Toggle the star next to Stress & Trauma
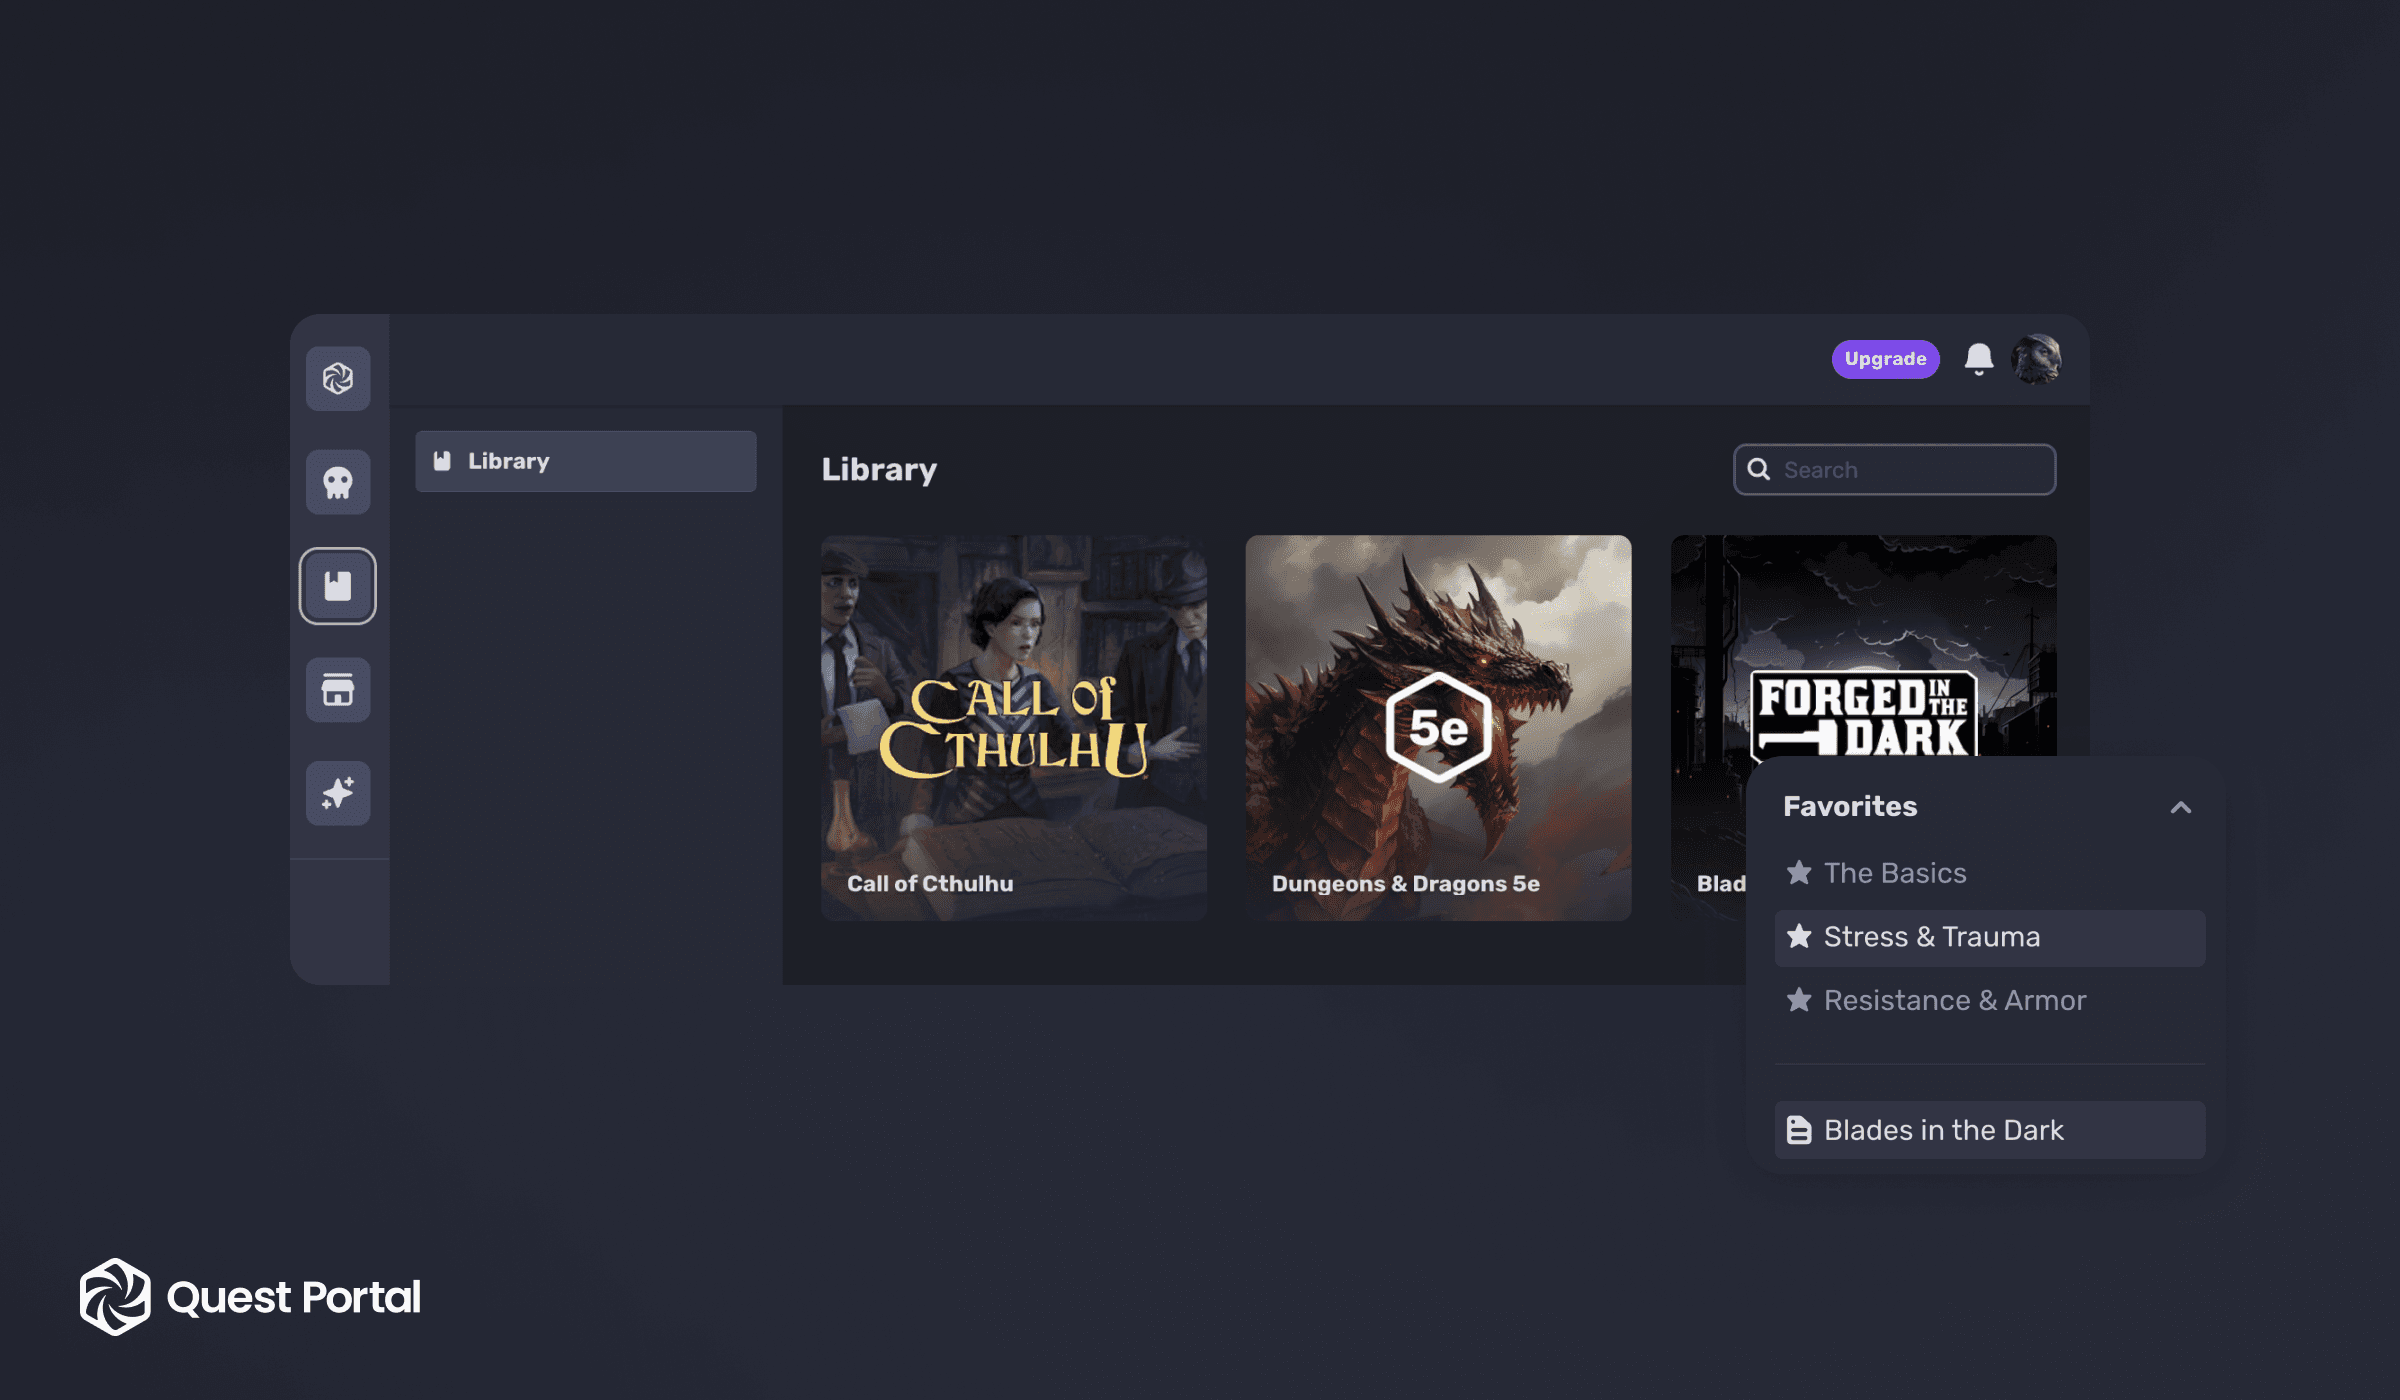The width and height of the screenshot is (2400, 1400). pos(1799,937)
